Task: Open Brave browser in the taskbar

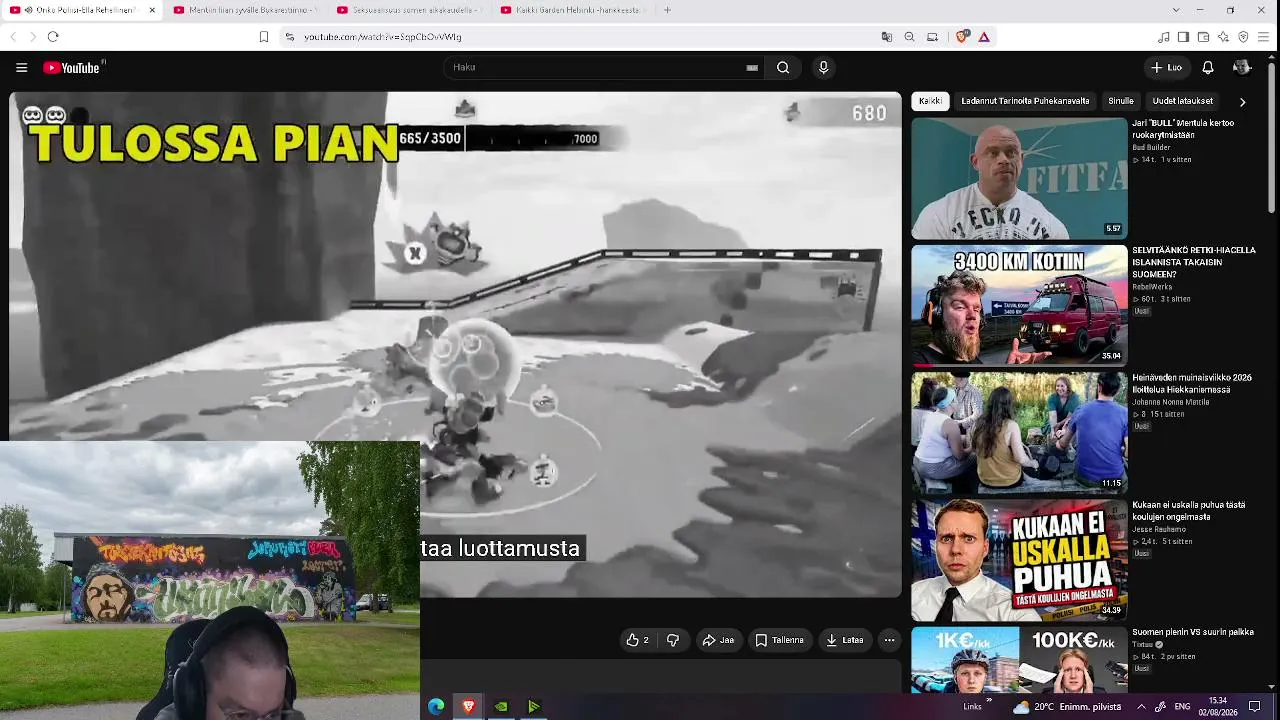Action: coord(468,707)
